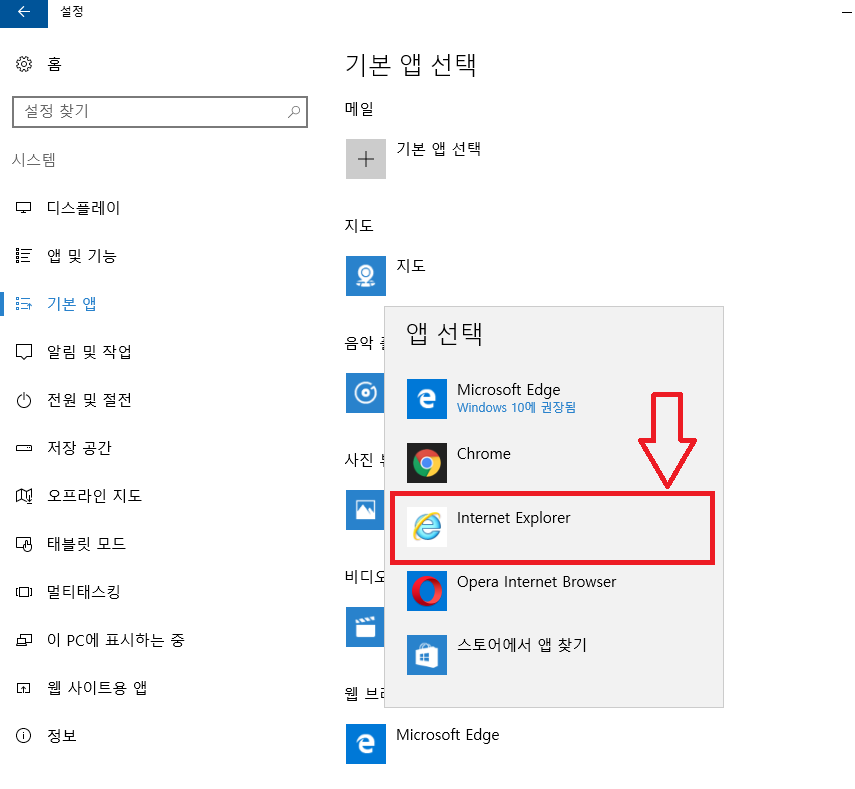Screen dimensions: 855x789
Task: Choose Internet Explorer as default browser
Action: click(x=554, y=527)
